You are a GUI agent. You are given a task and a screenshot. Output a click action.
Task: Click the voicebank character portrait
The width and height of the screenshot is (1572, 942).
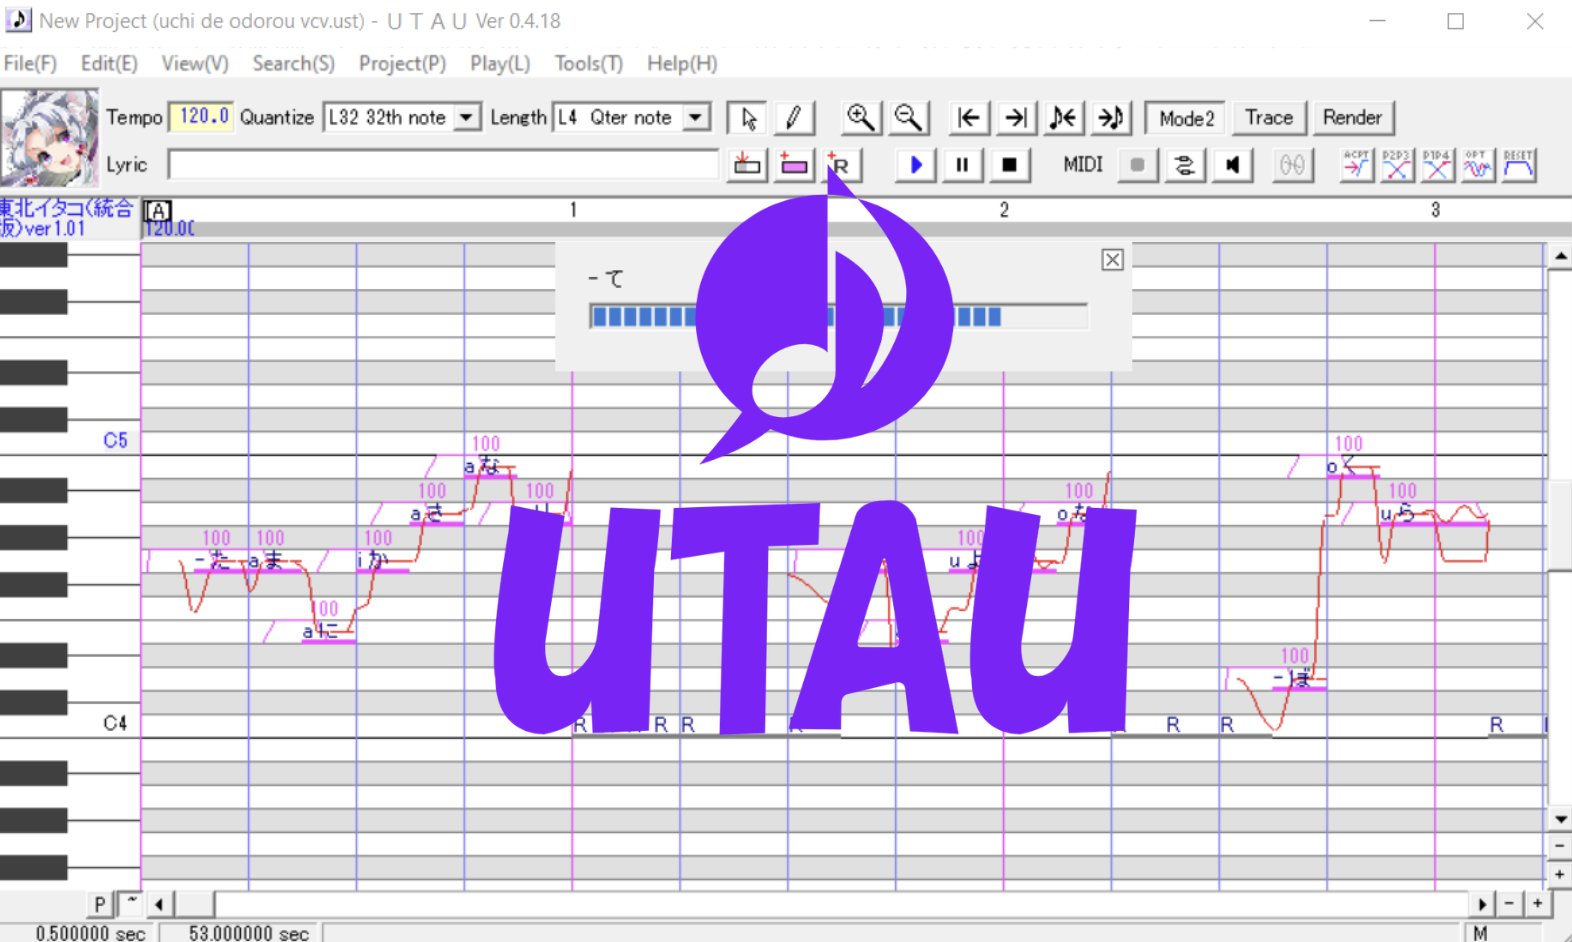pos(50,138)
